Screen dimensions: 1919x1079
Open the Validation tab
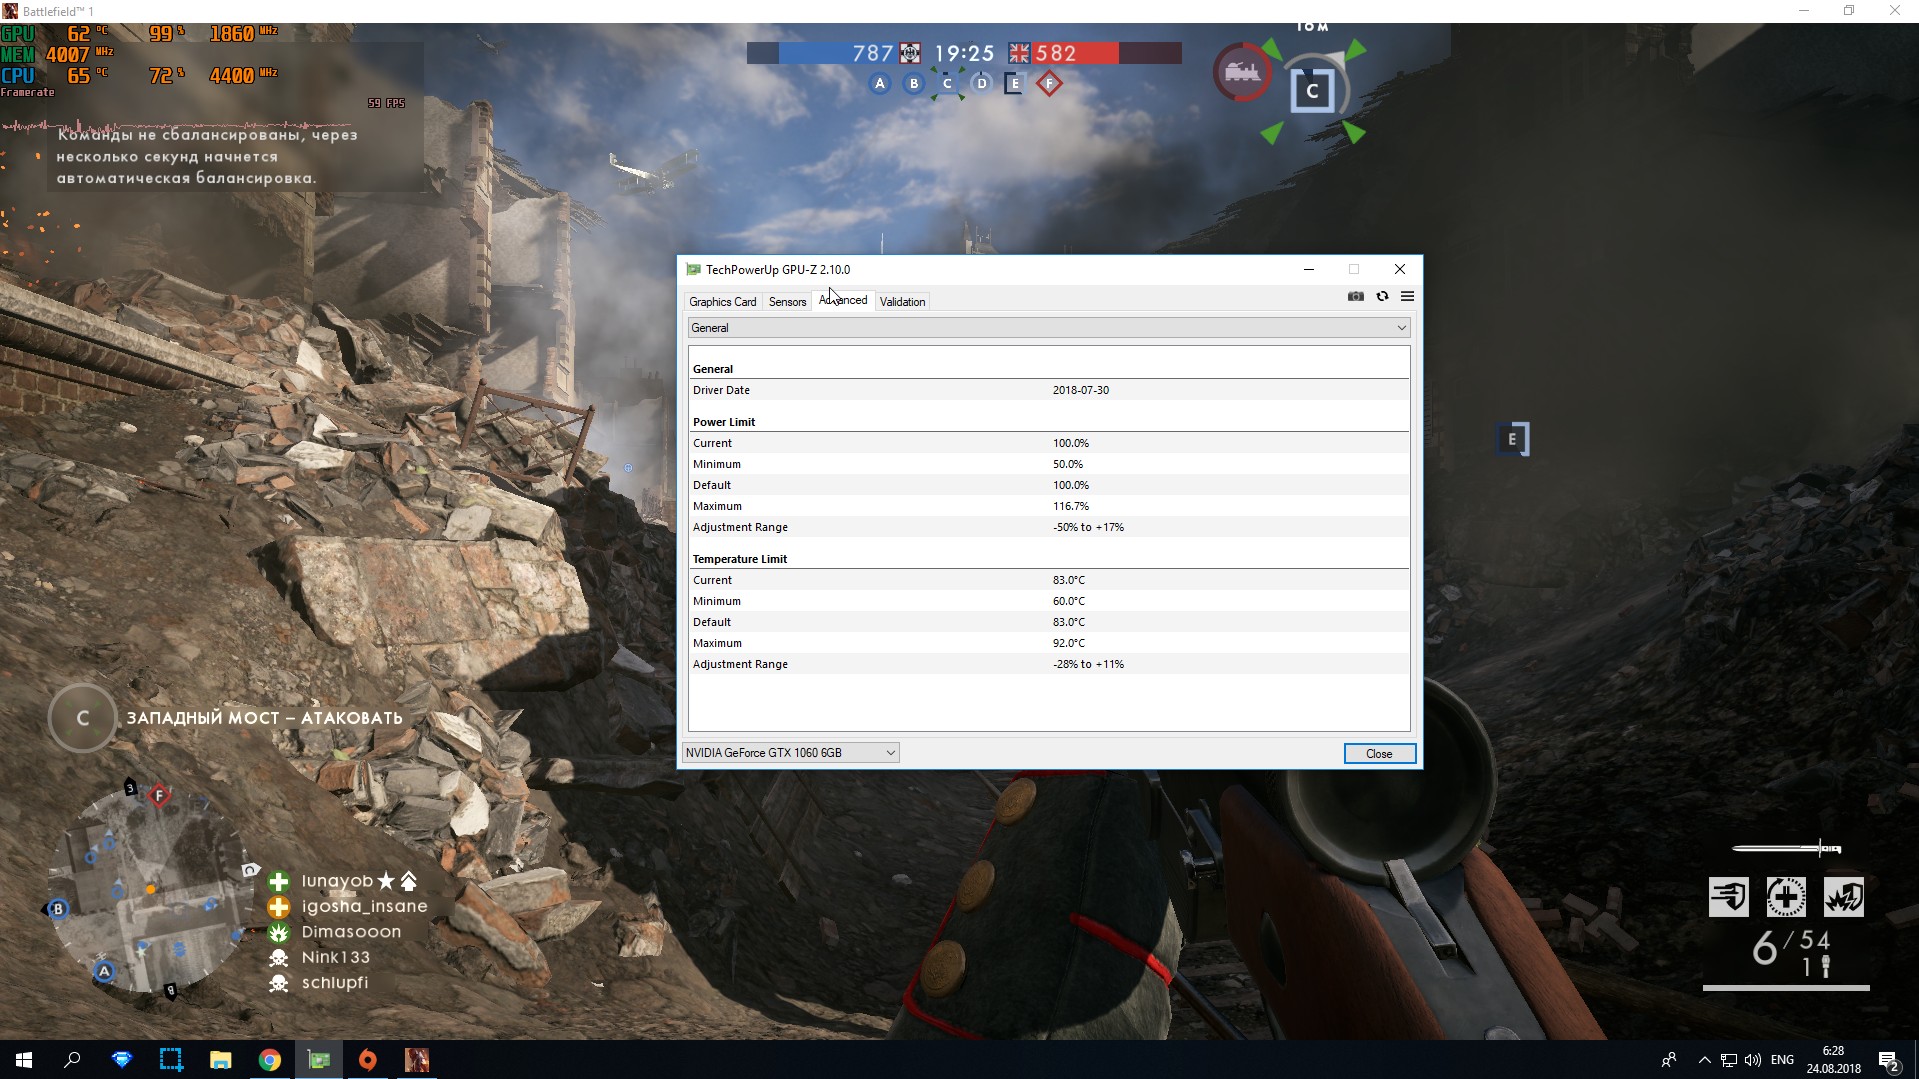[x=902, y=302]
